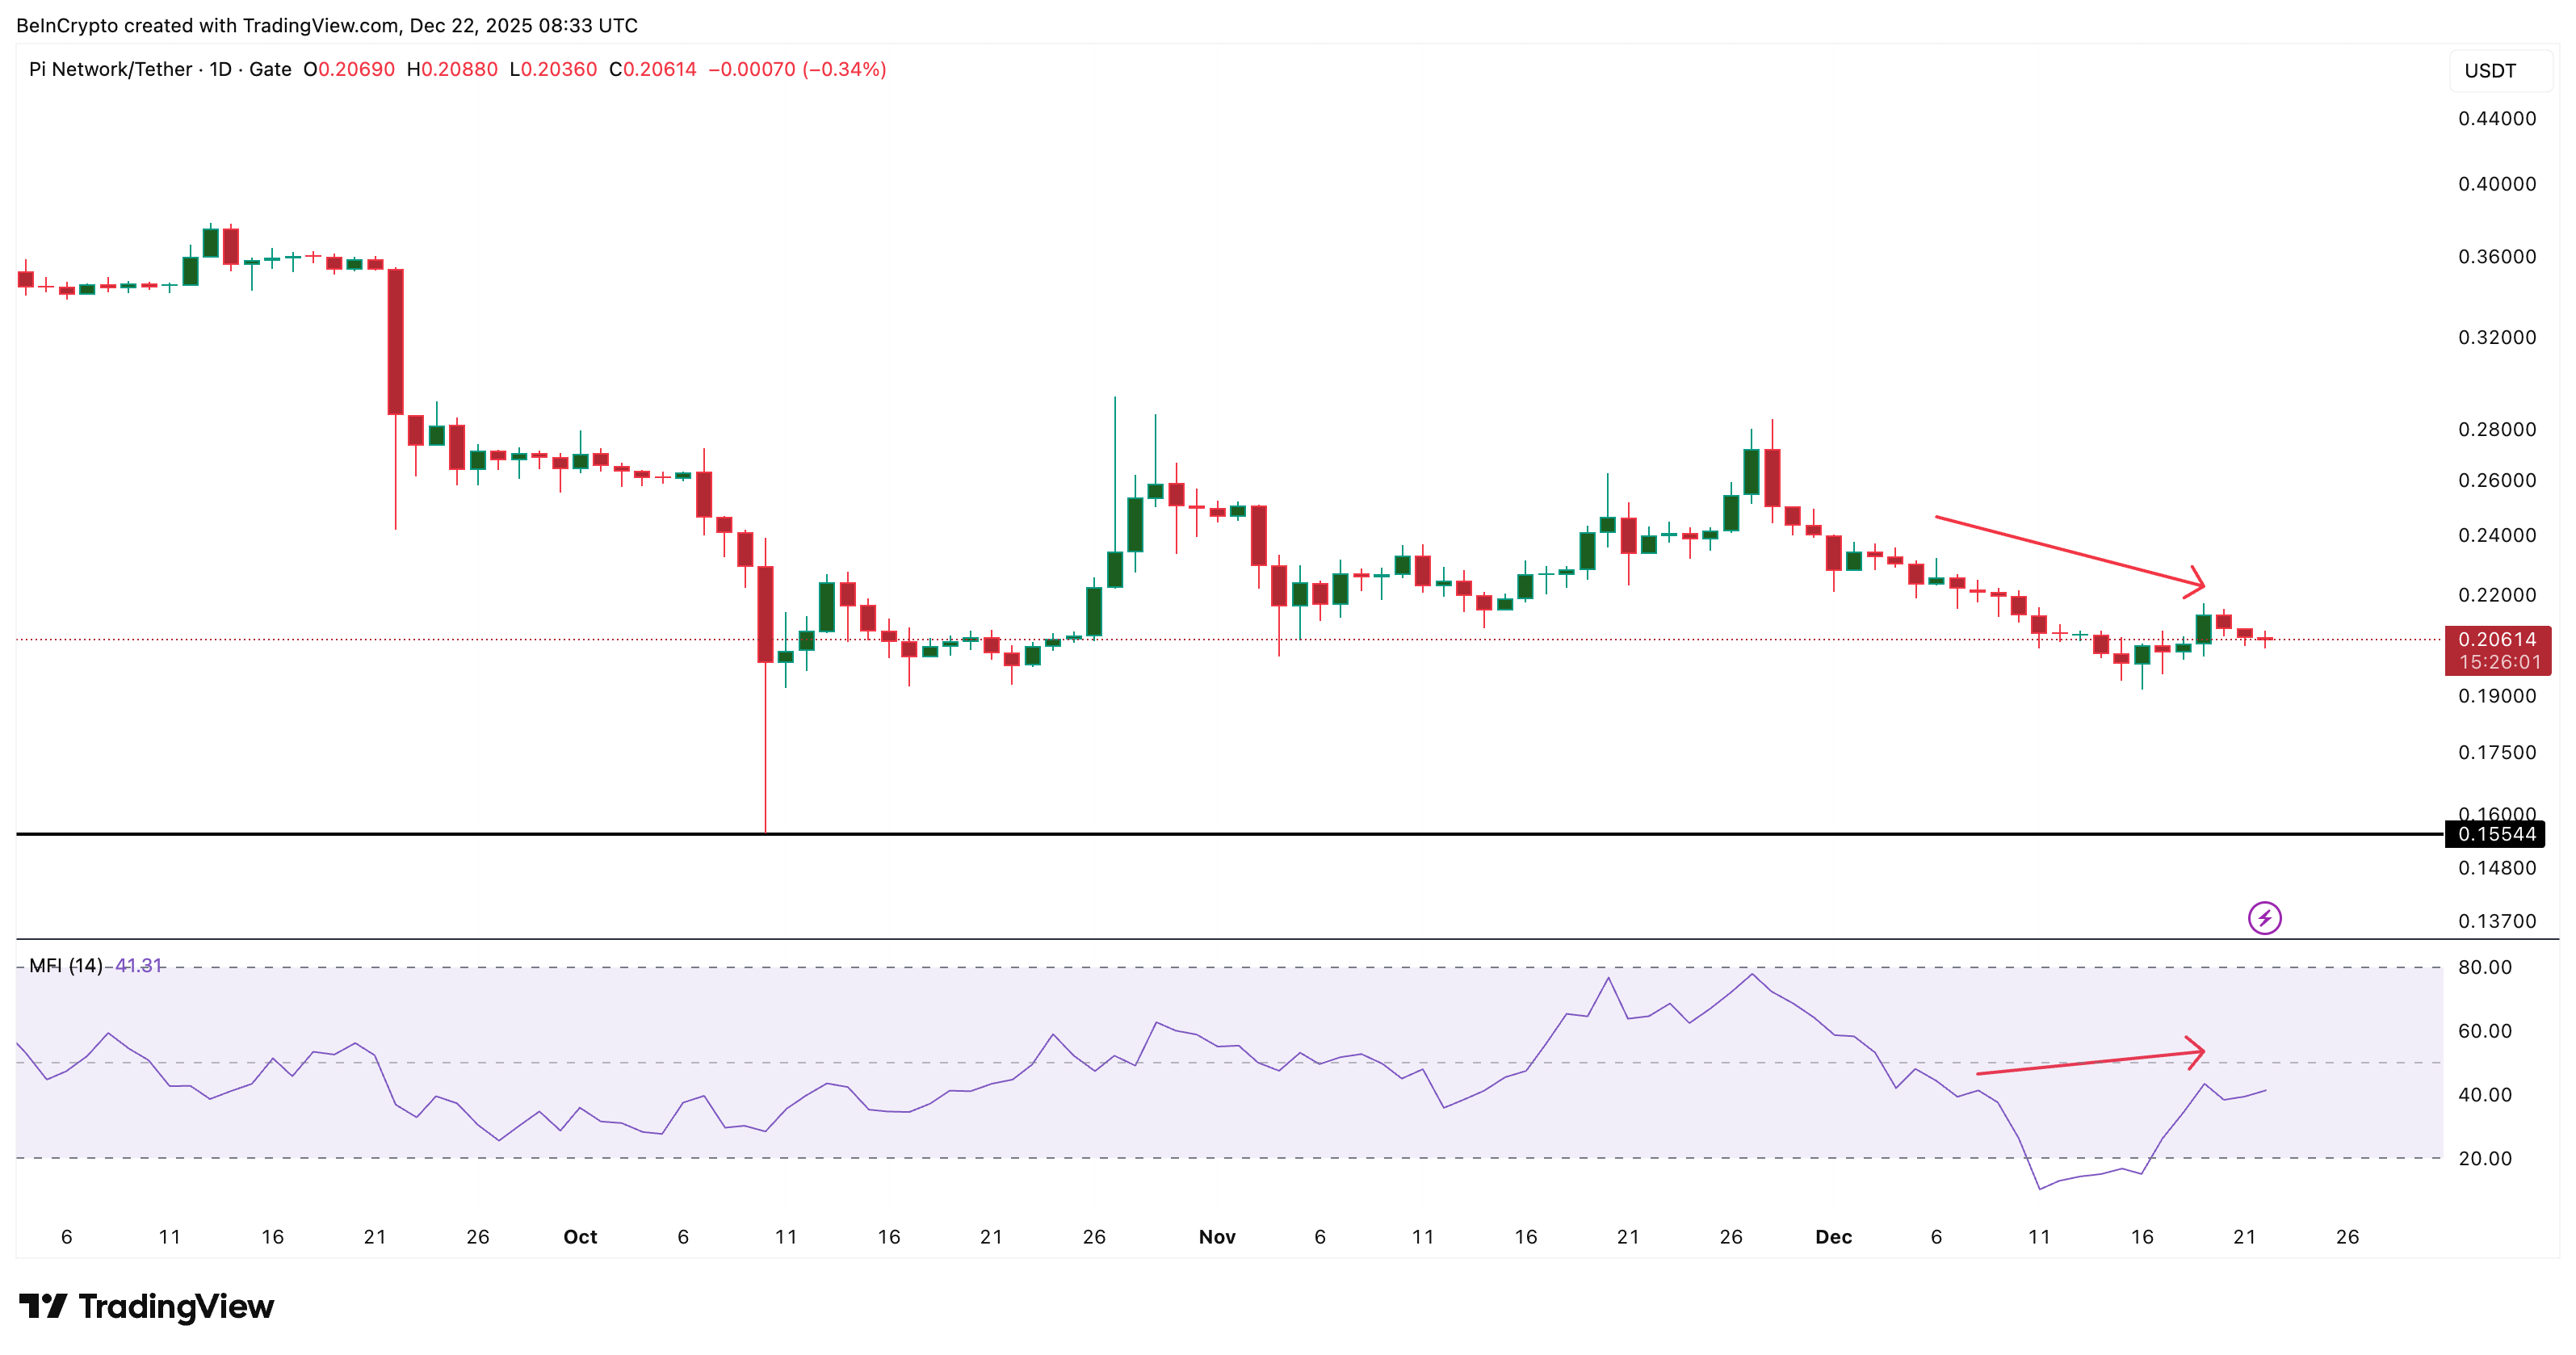2576x1355 pixels.
Task: Select the Nov label on the time axis
Action: pos(1216,1236)
